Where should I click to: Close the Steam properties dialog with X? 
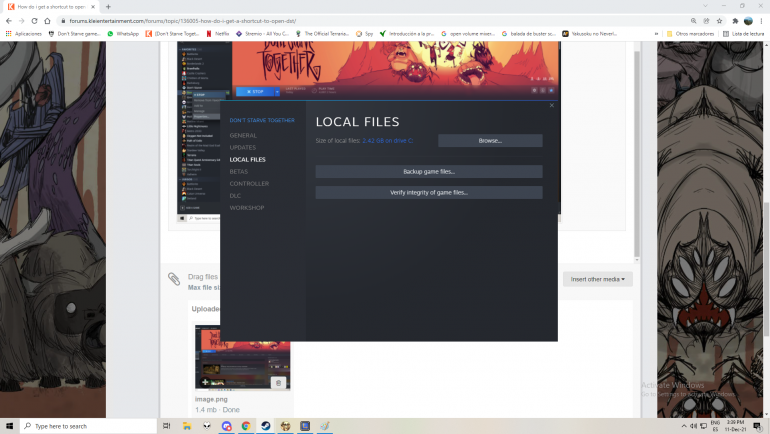pyautogui.click(x=551, y=105)
